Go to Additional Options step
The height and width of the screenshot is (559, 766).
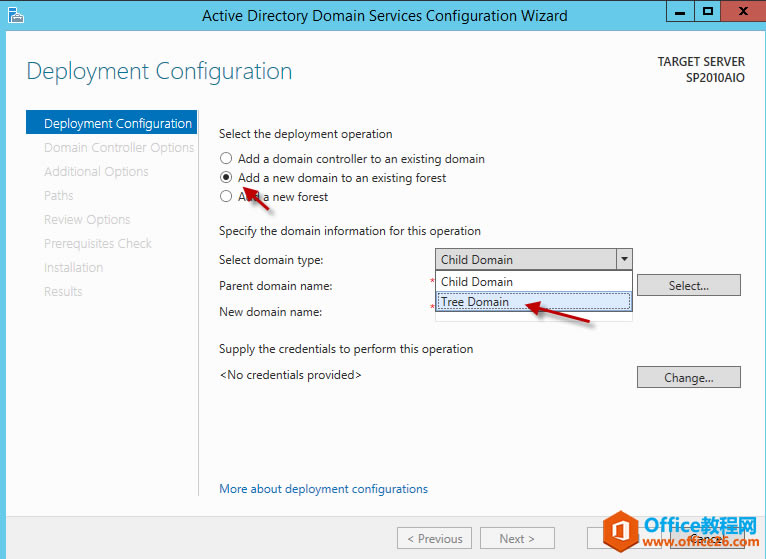coord(96,172)
